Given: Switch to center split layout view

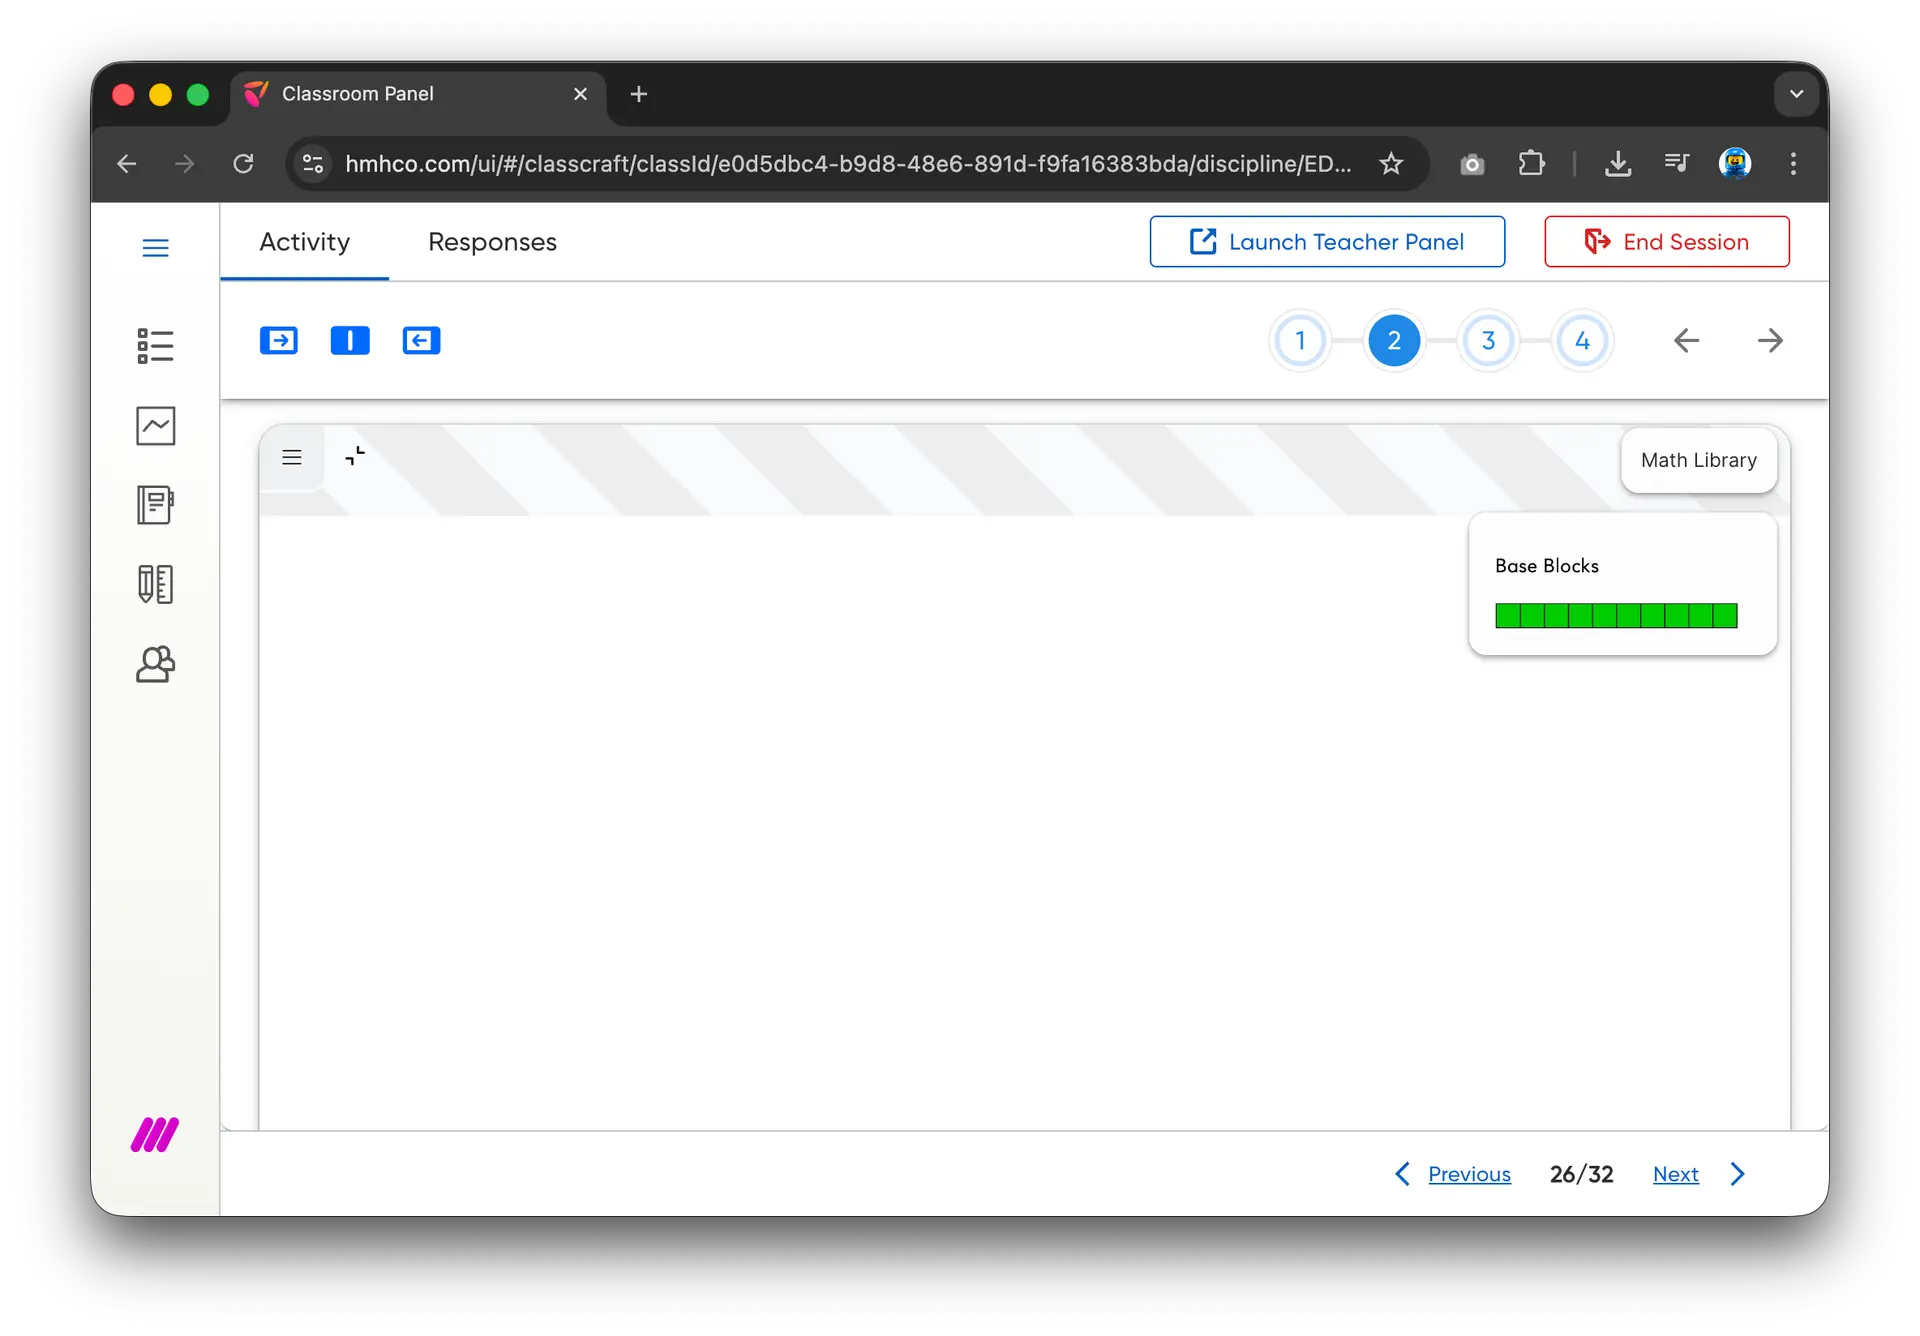Looking at the screenshot, I should [350, 341].
